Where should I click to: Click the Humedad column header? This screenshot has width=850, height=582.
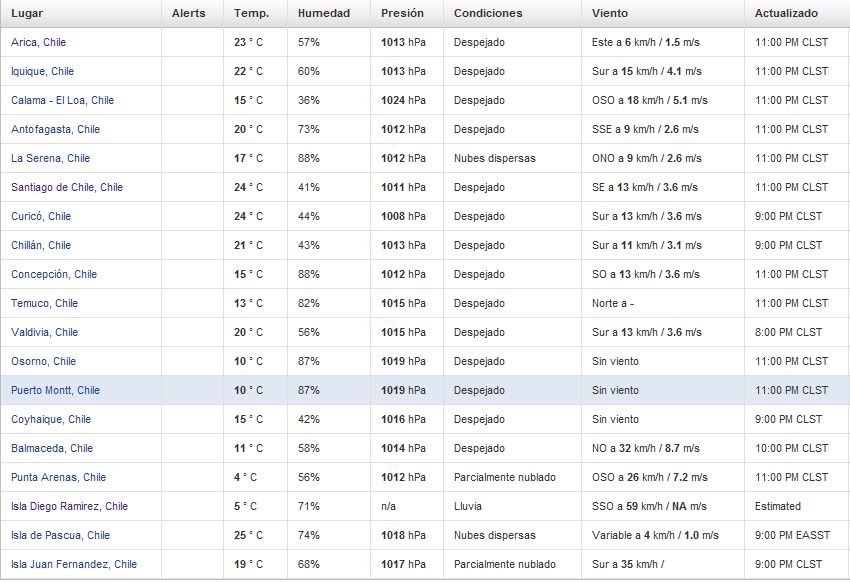point(324,14)
